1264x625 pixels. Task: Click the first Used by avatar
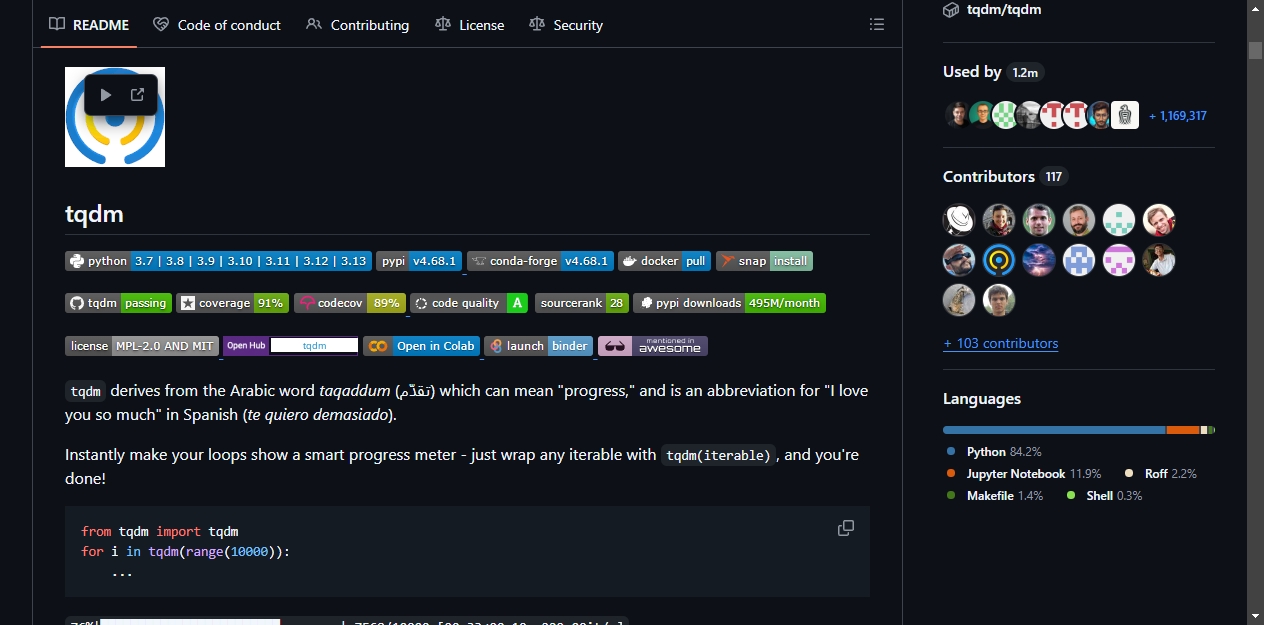[x=958, y=115]
